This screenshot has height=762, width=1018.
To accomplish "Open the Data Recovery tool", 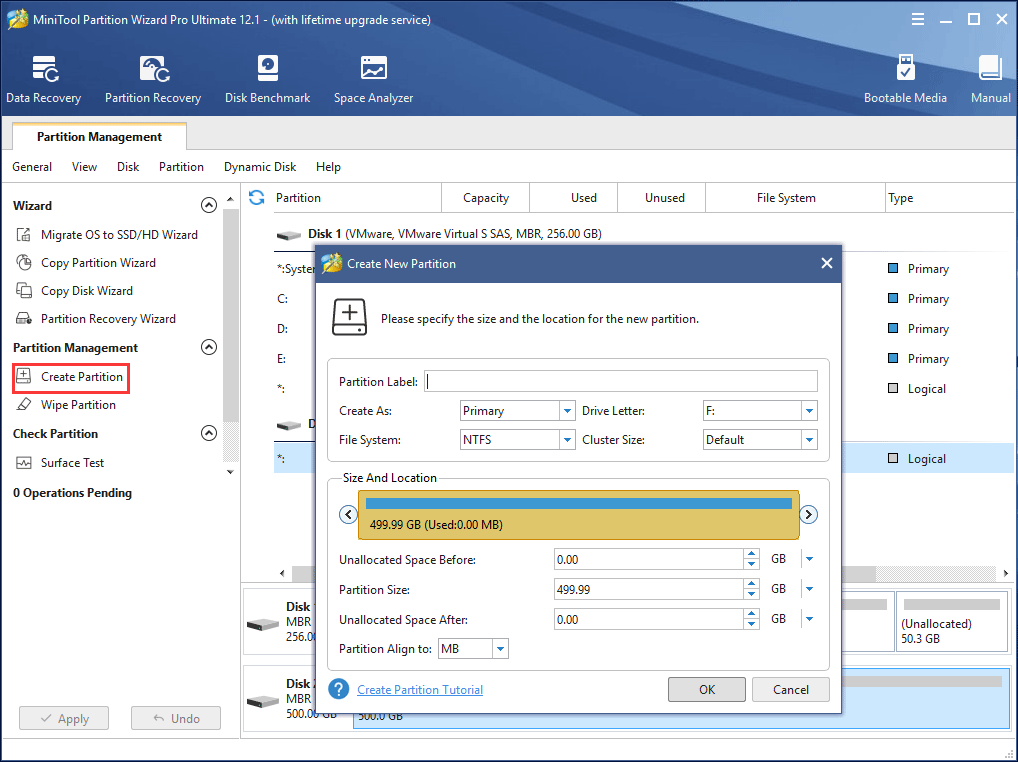I will point(43,79).
